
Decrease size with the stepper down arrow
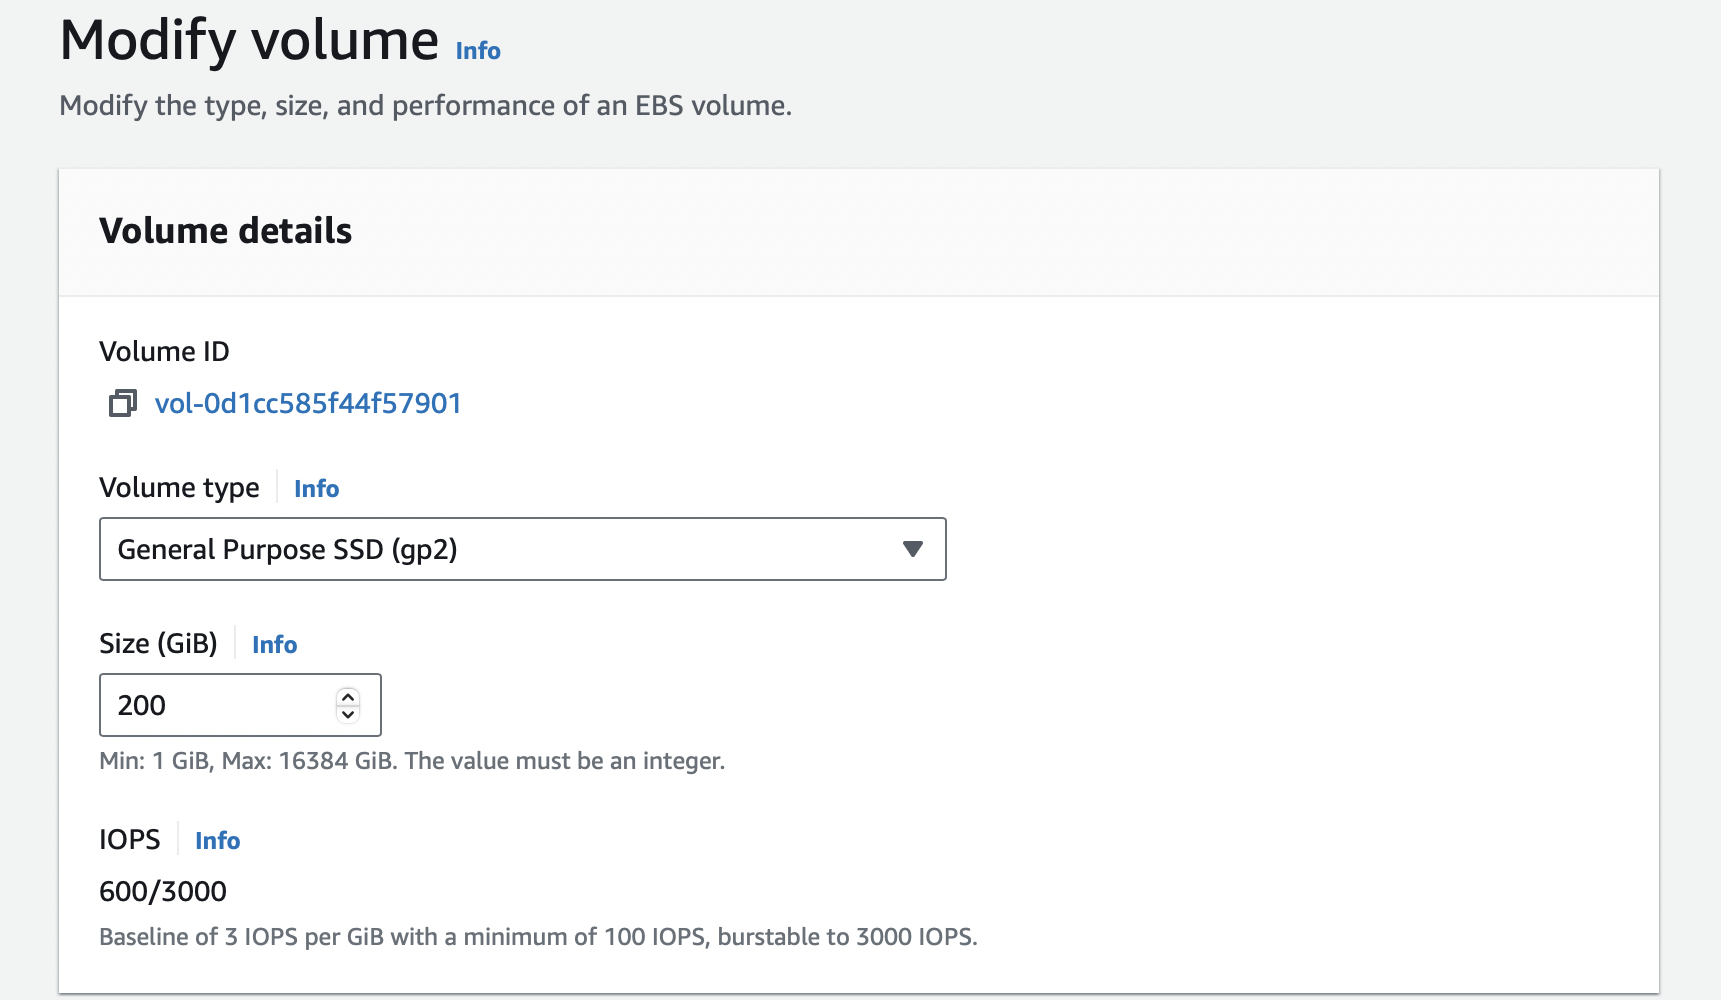(x=348, y=714)
